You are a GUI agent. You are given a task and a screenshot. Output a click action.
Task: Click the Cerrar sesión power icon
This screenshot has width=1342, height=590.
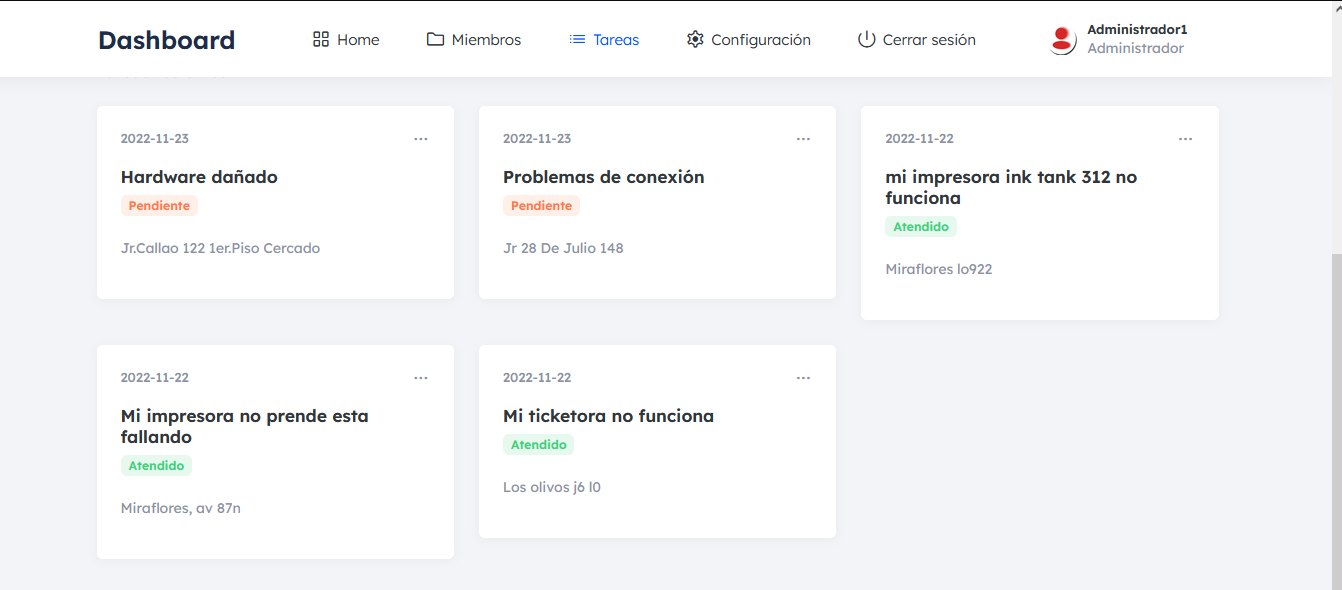click(866, 39)
